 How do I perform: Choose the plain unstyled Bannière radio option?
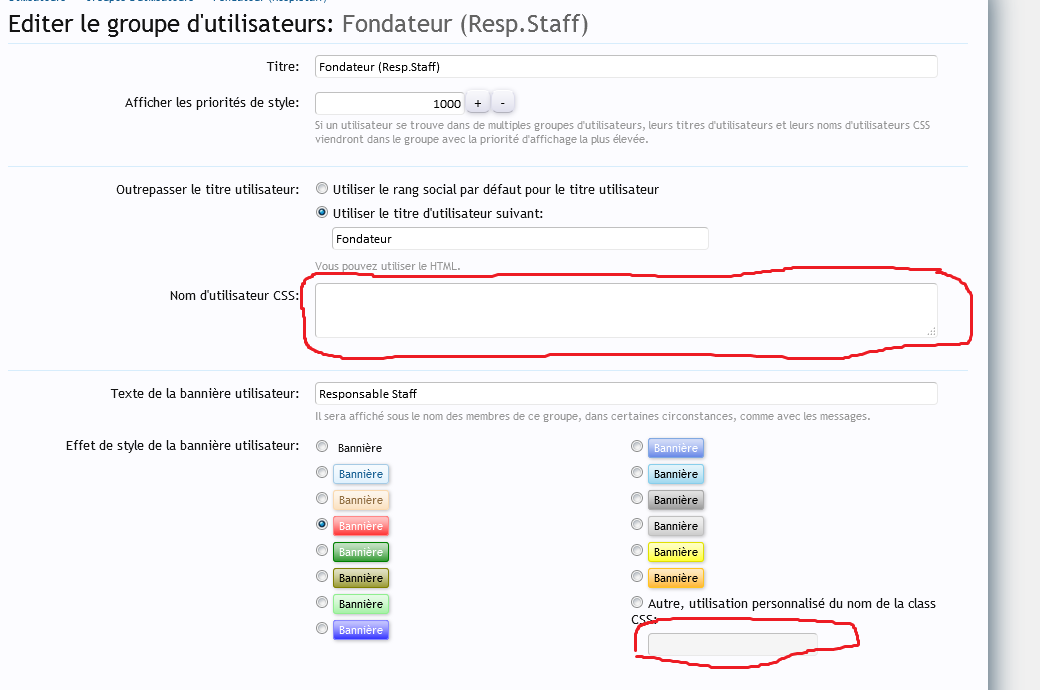point(322,447)
